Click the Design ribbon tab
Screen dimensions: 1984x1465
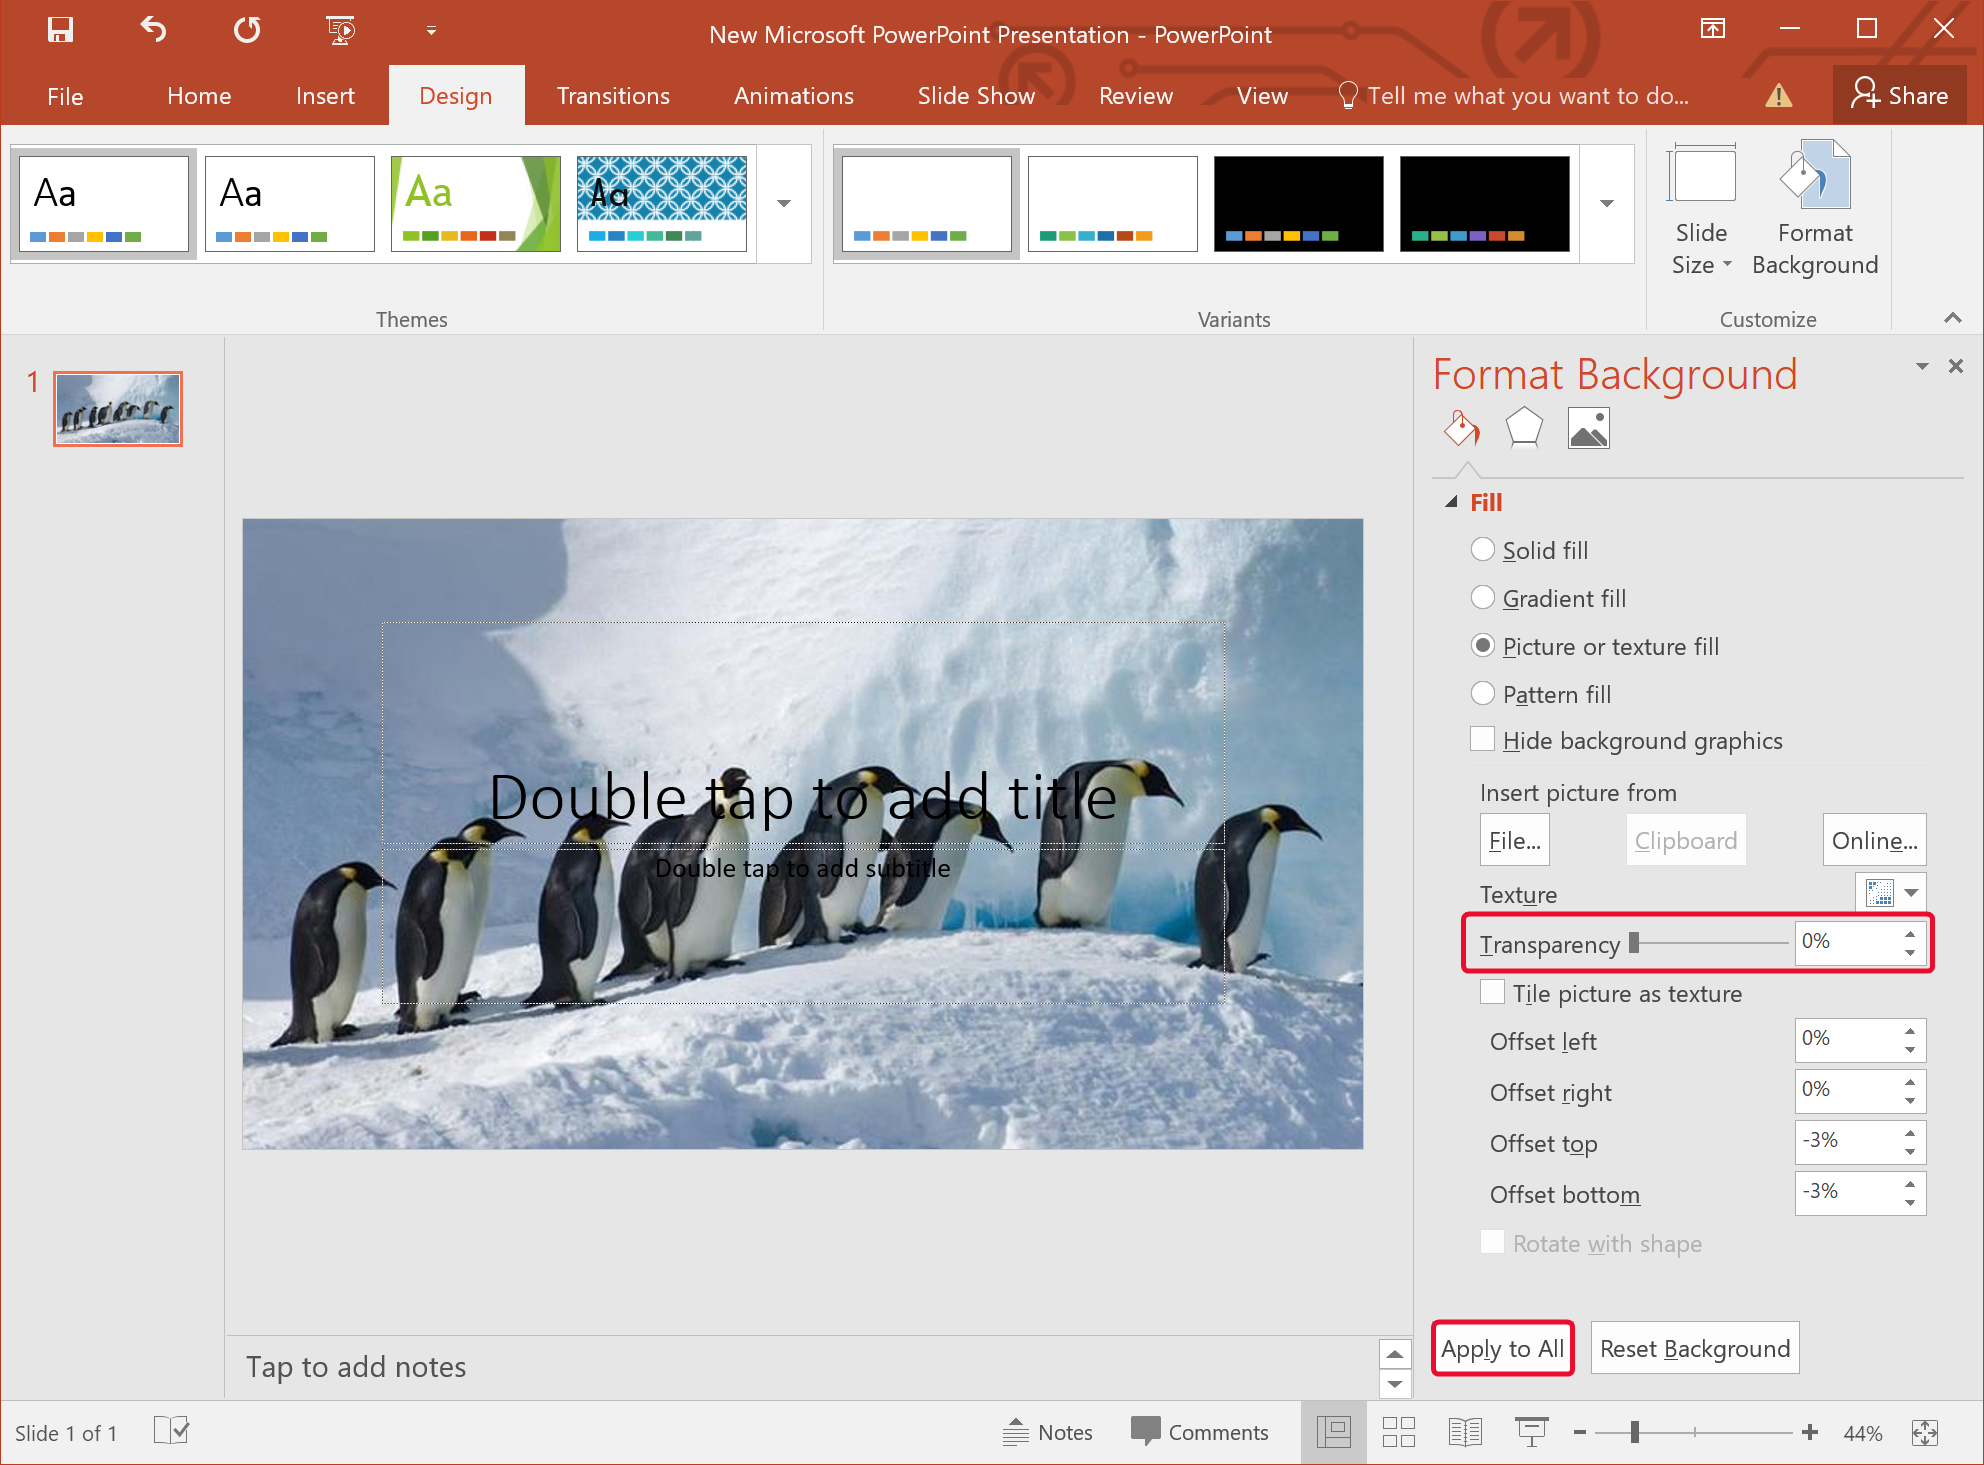pos(456,97)
